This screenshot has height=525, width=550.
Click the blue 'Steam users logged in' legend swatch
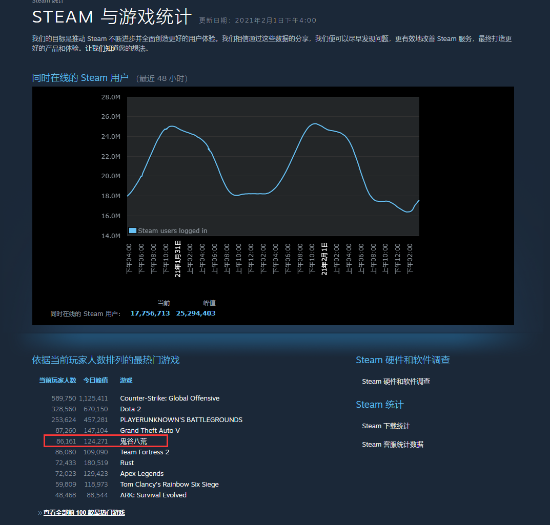pyautogui.click(x=133, y=230)
